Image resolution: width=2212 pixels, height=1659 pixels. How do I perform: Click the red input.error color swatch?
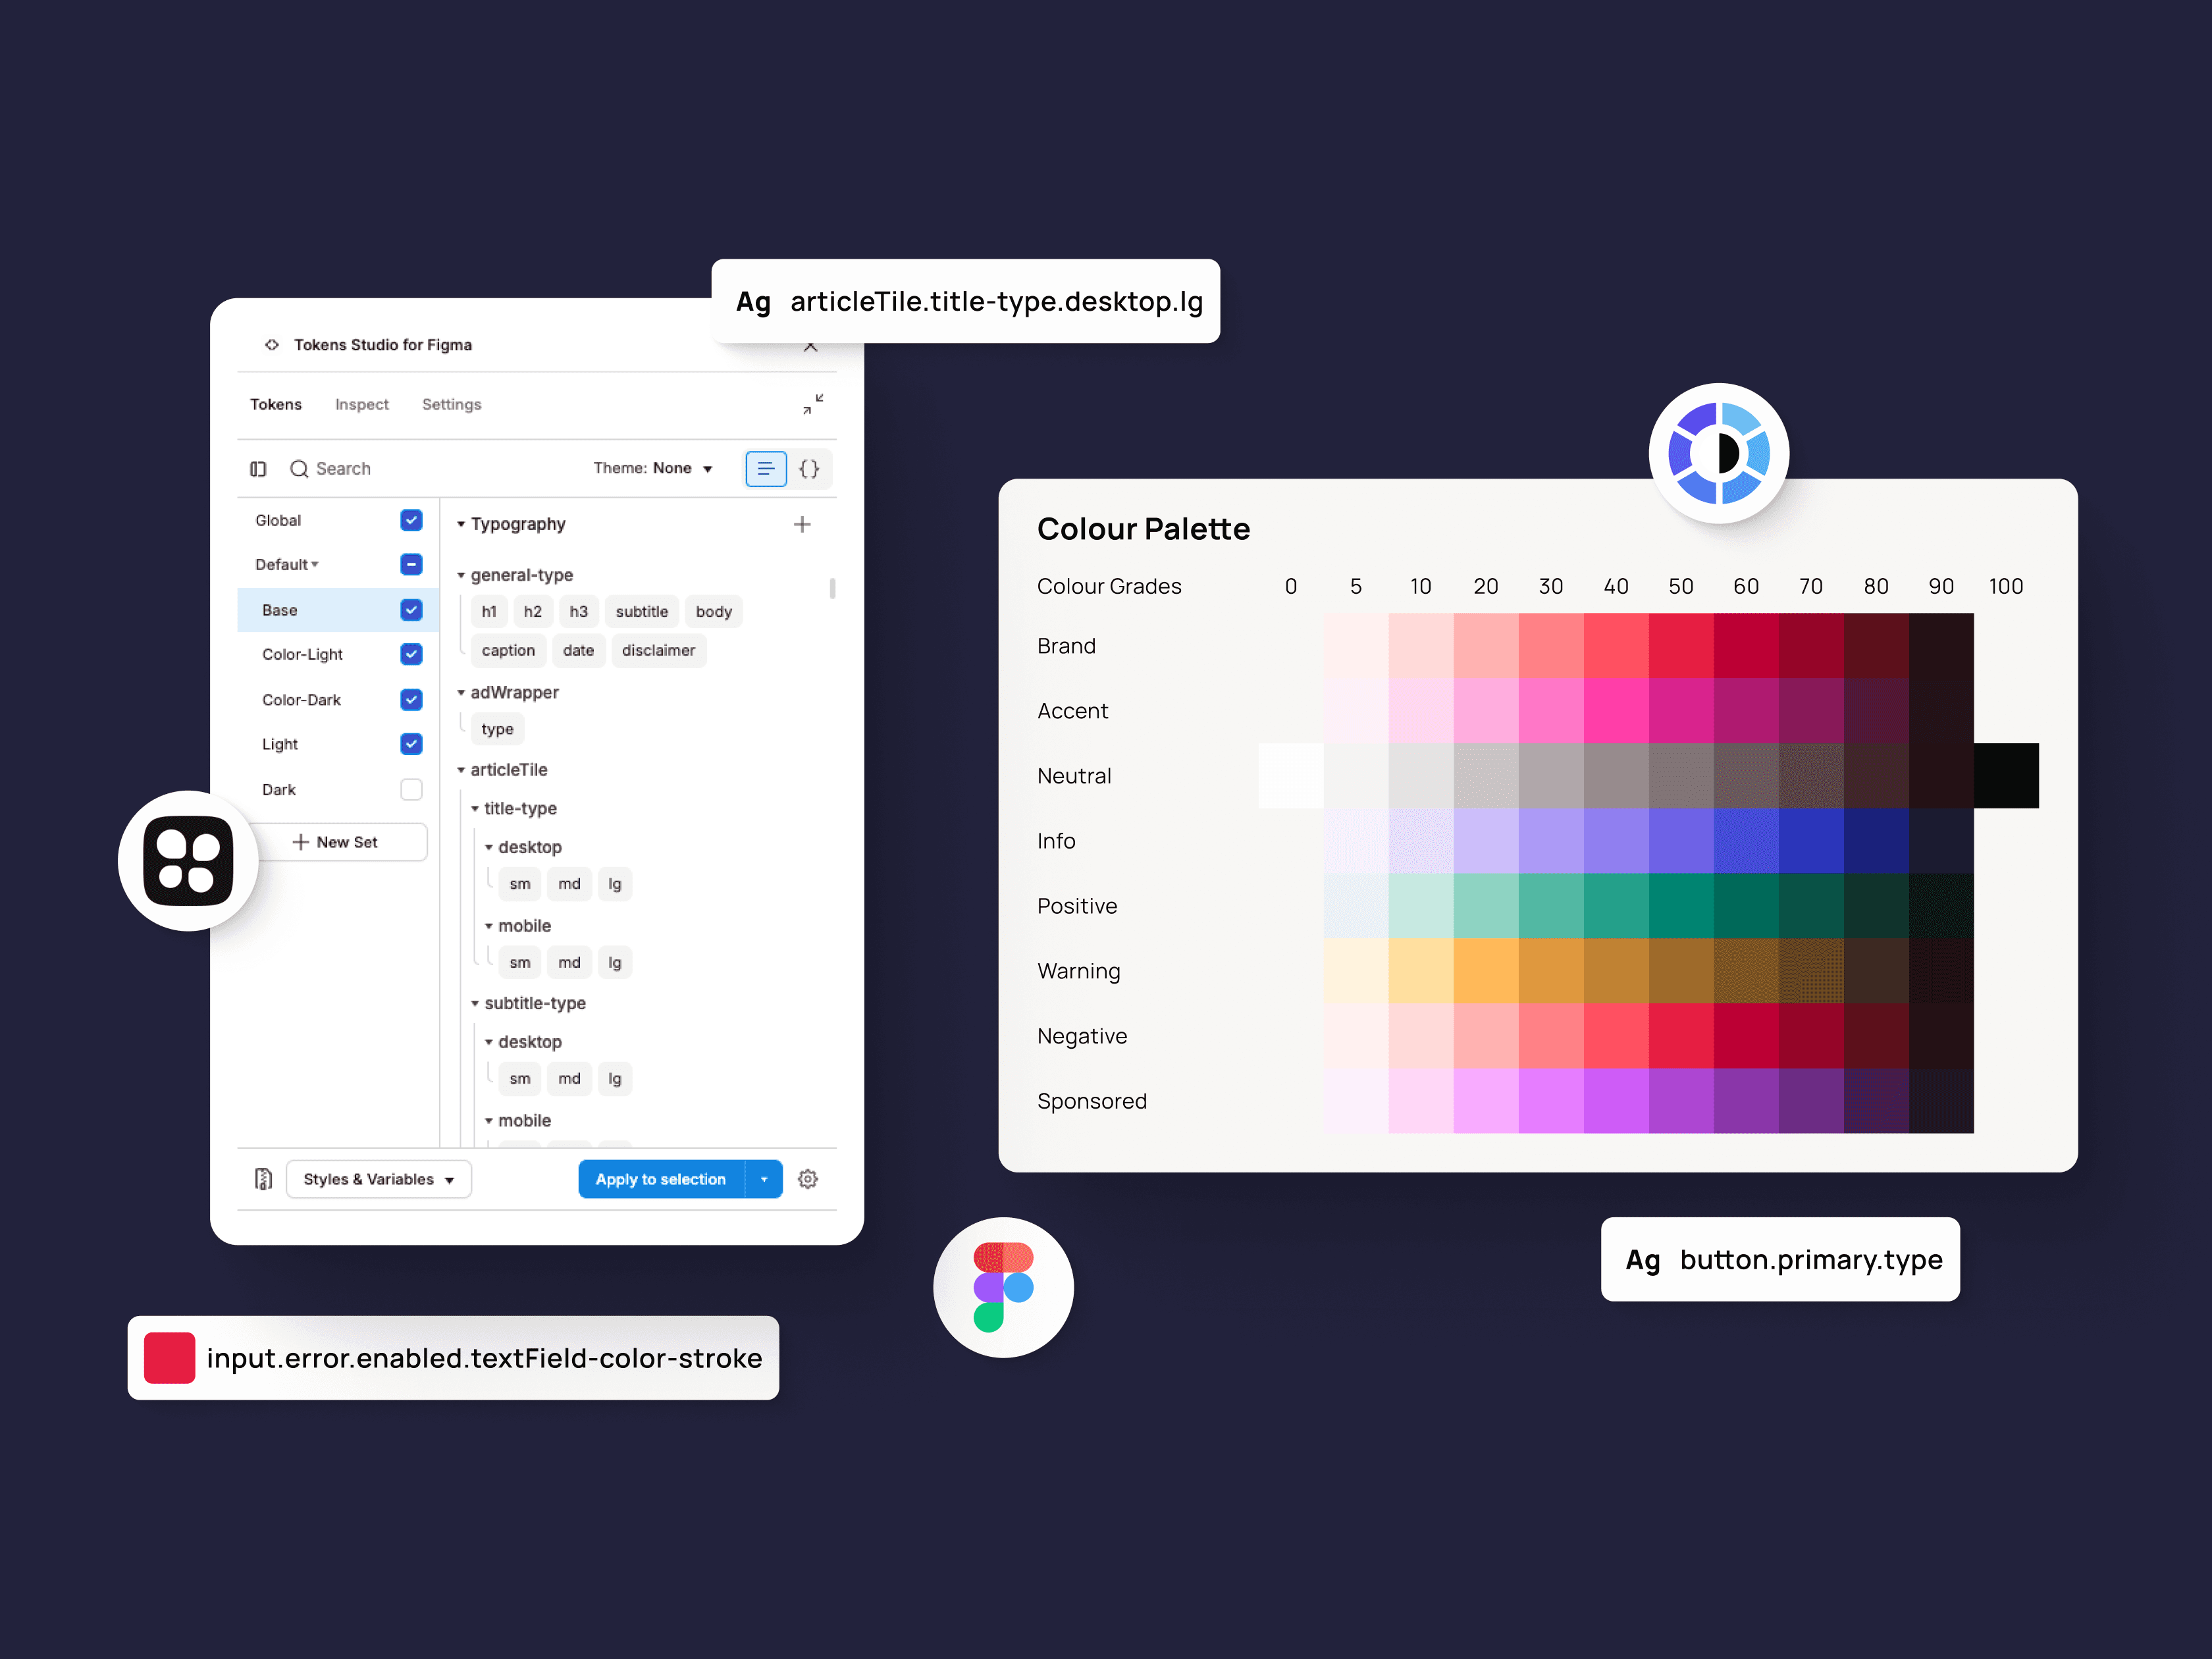169,1358
